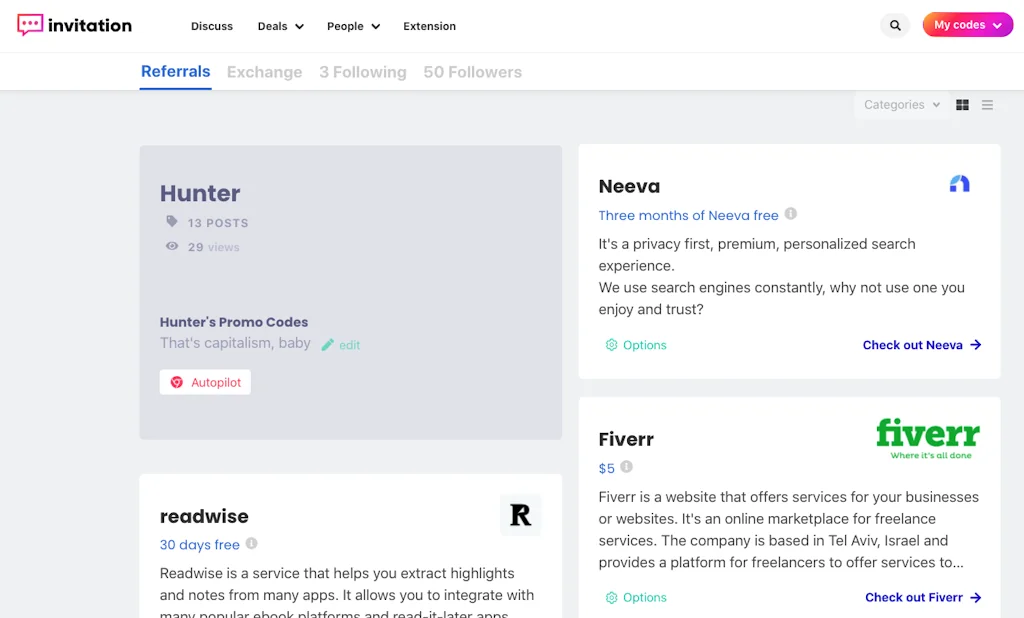Expand the People menu
This screenshot has width=1024, height=618.
point(353,26)
